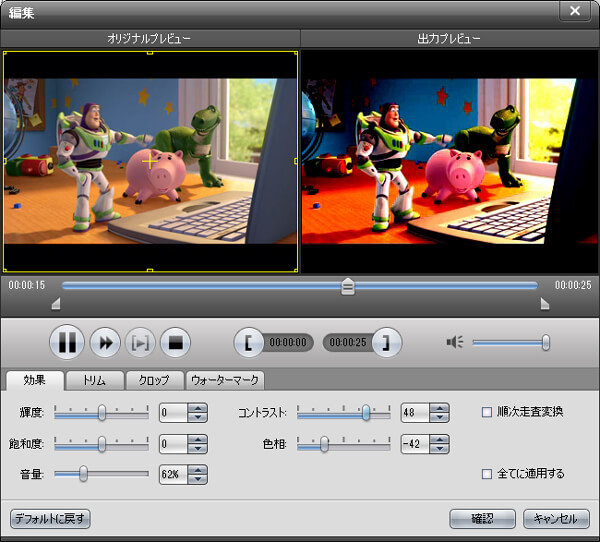
Task: Click the 輝度 value field
Action: click(x=174, y=413)
